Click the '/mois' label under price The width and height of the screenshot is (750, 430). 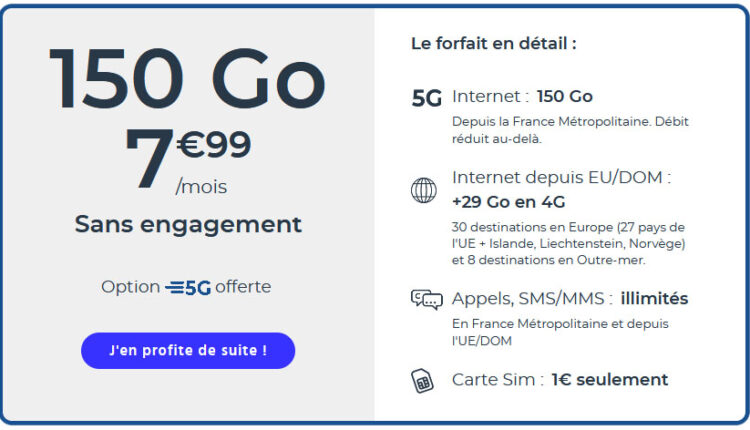(201, 187)
